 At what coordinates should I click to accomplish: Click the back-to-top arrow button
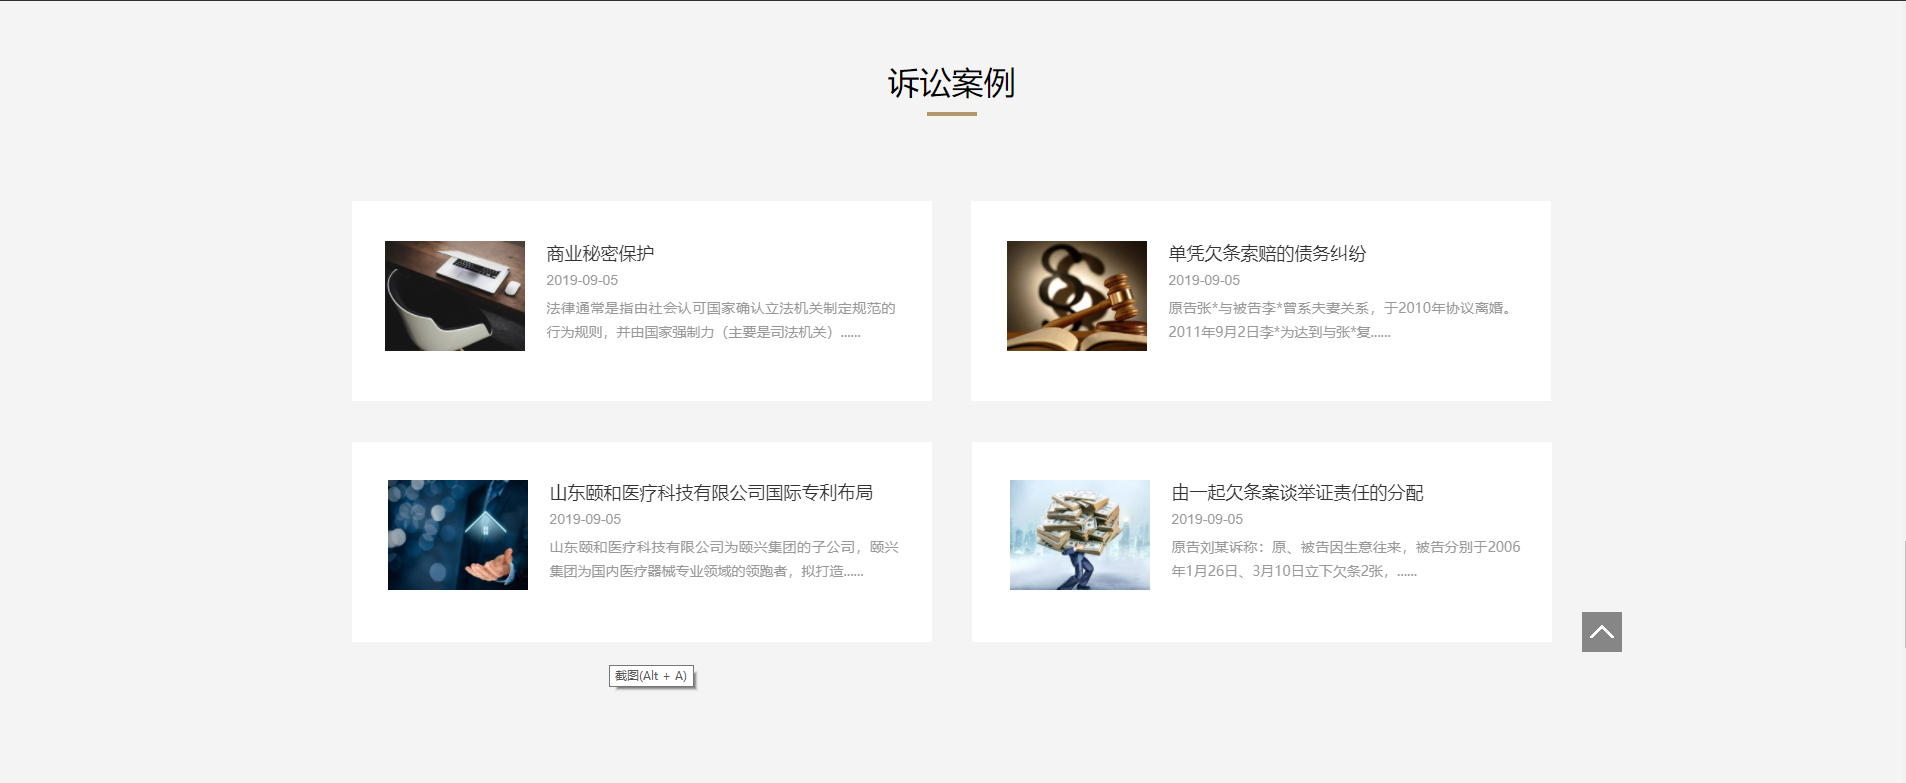tap(1601, 632)
